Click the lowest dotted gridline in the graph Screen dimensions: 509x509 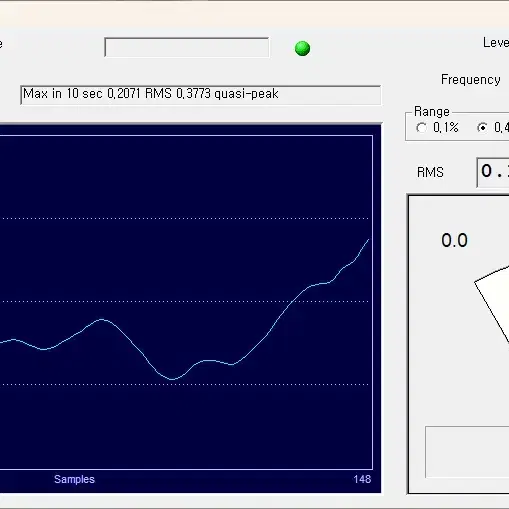[x=184, y=384]
